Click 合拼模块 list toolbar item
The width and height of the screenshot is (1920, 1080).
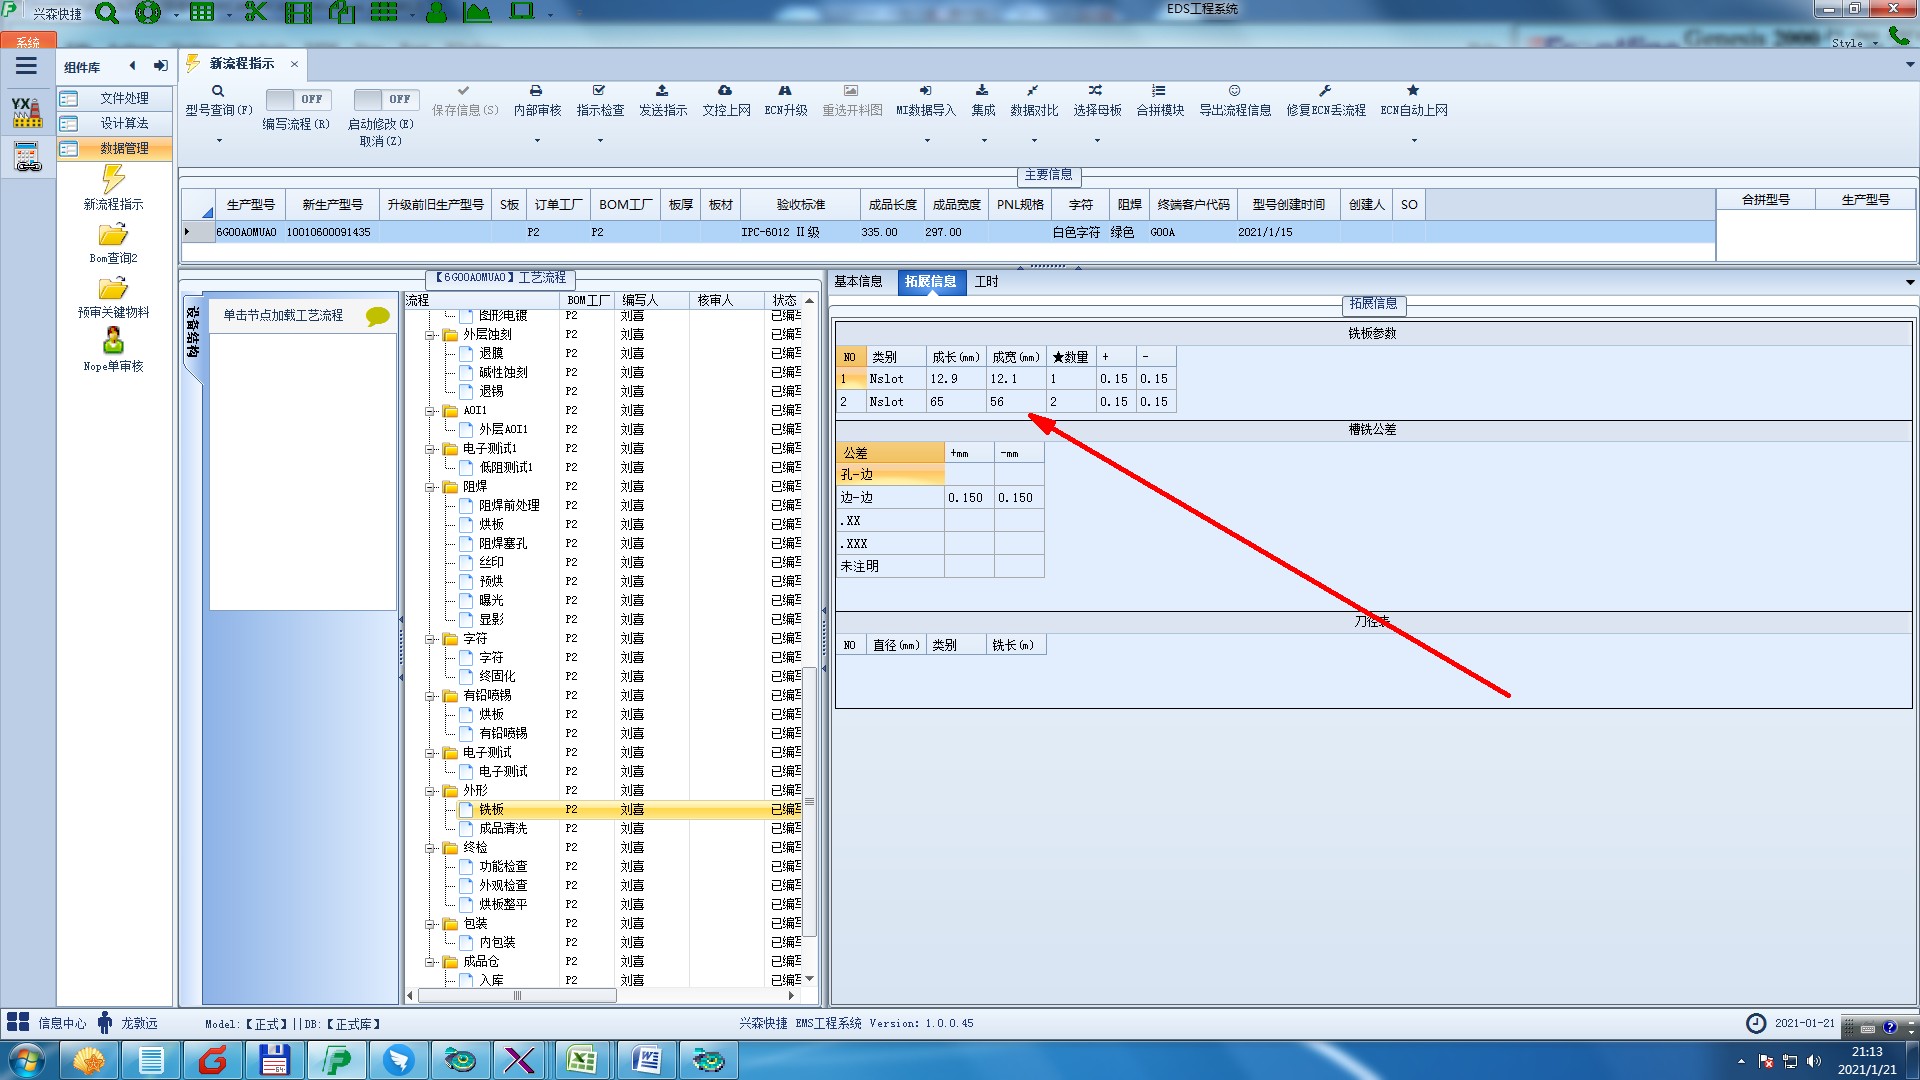click(1160, 101)
